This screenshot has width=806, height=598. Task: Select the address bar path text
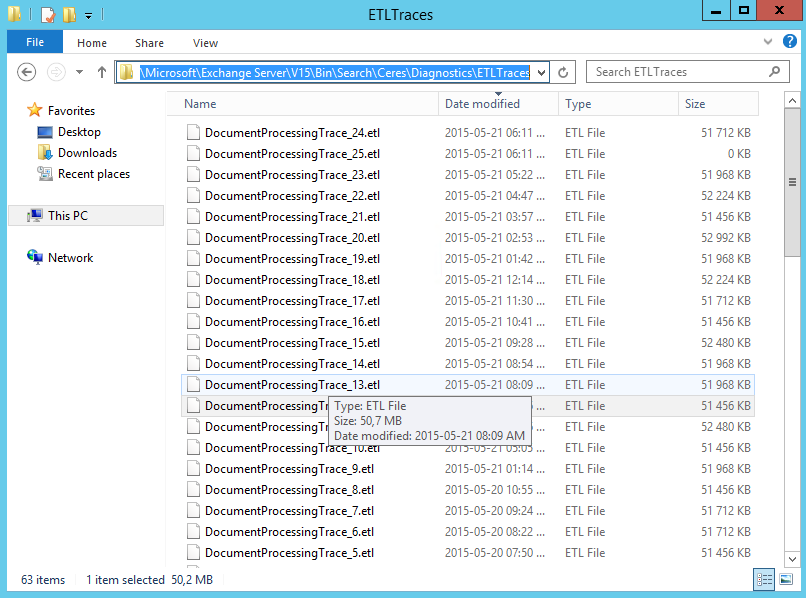pos(335,73)
